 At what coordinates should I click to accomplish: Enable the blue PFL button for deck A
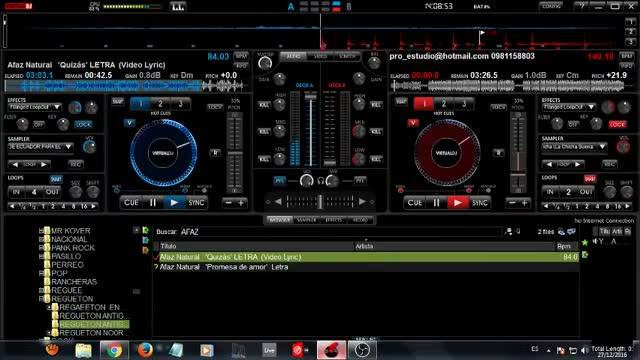point(280,180)
